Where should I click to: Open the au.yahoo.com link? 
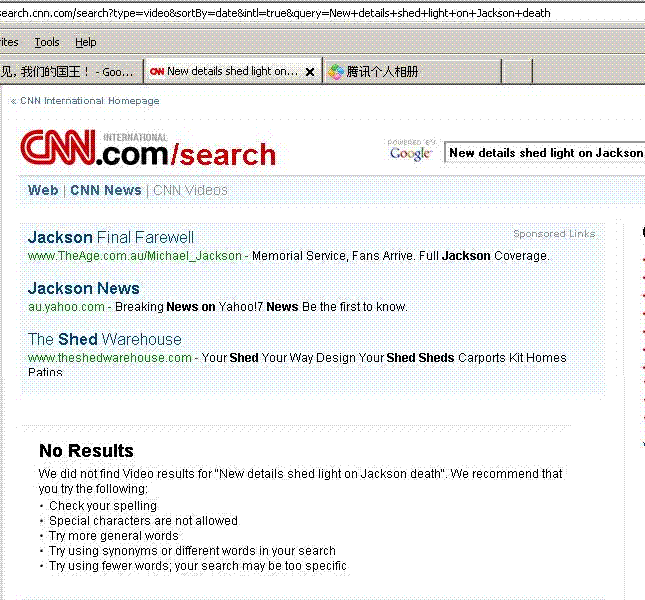pyautogui.click(x=66, y=307)
